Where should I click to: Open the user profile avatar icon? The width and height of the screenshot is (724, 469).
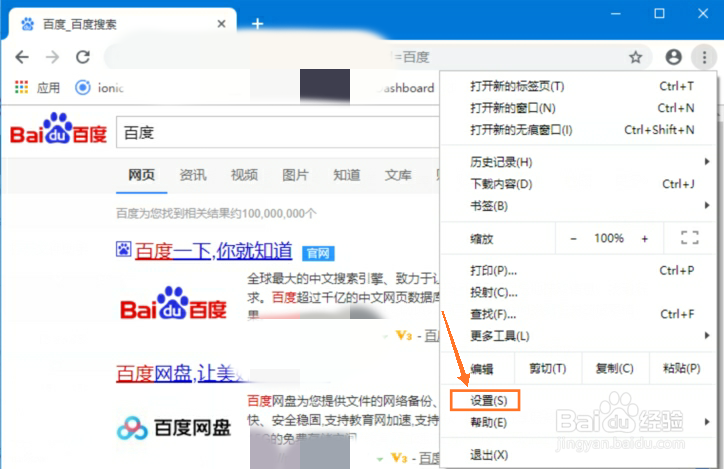[673, 57]
